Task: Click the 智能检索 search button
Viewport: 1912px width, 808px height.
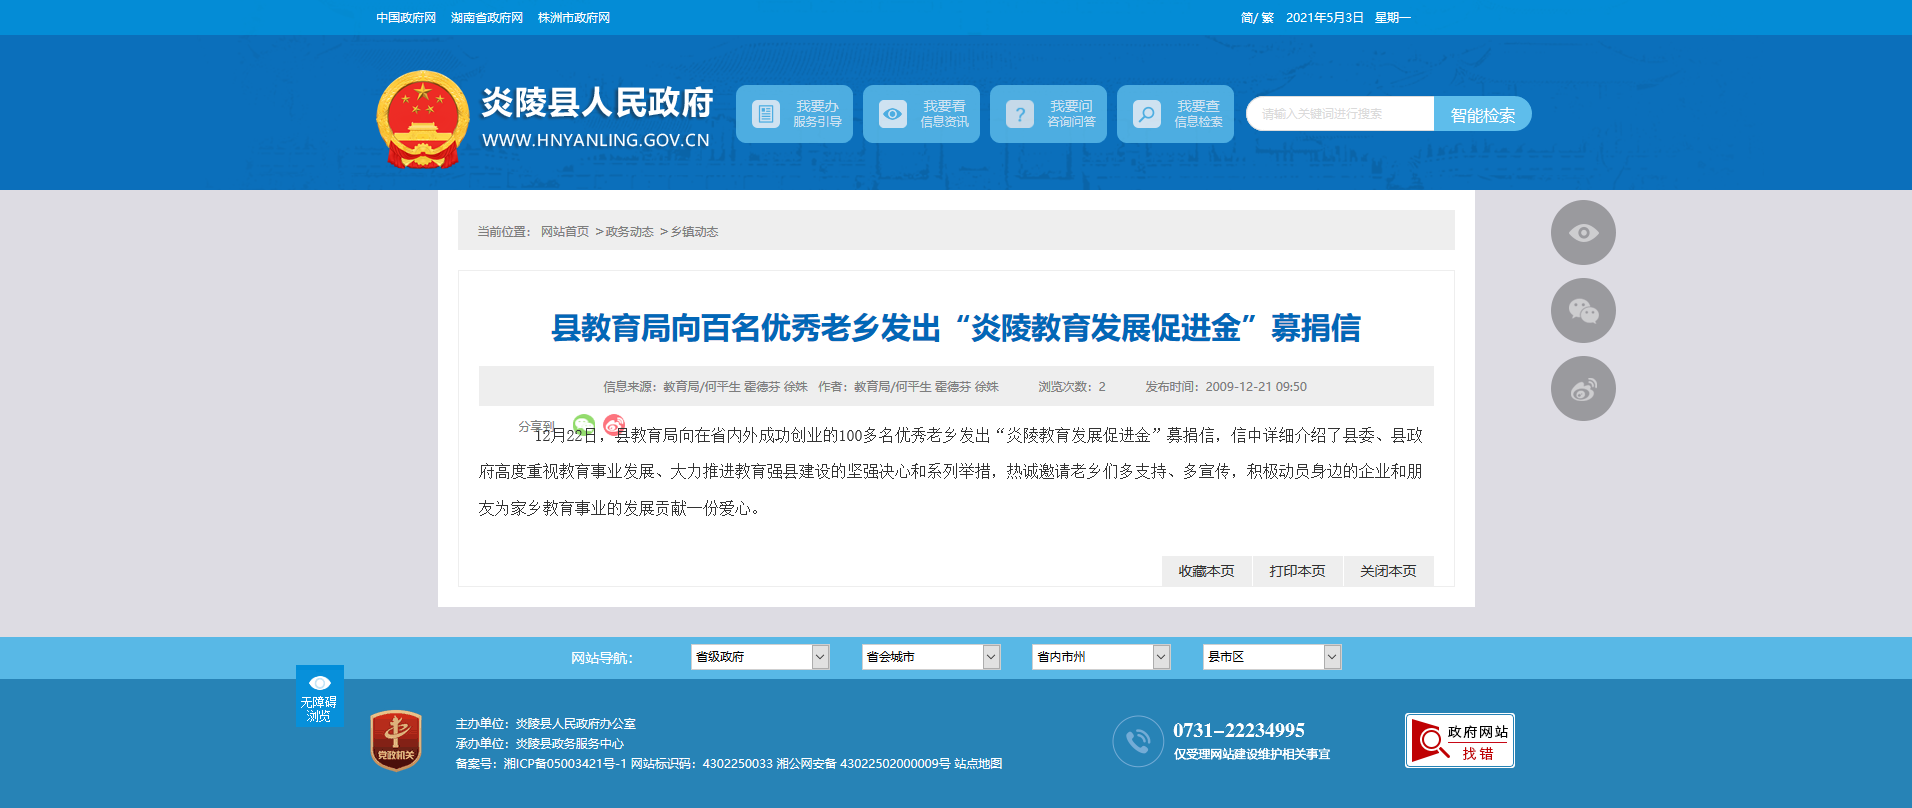Action: [x=1482, y=115]
